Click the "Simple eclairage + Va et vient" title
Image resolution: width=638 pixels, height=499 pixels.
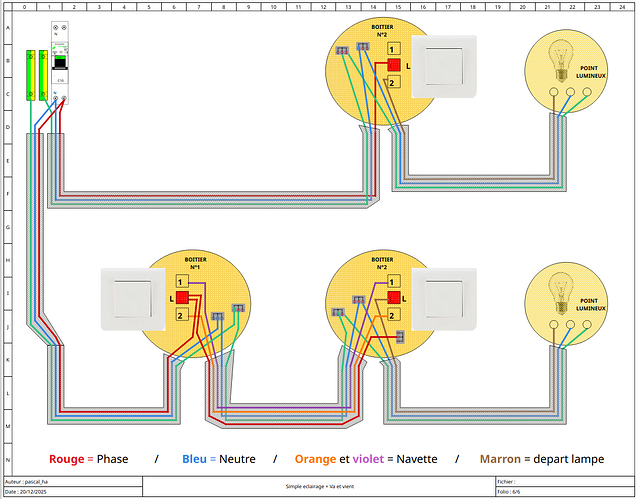(319, 486)
